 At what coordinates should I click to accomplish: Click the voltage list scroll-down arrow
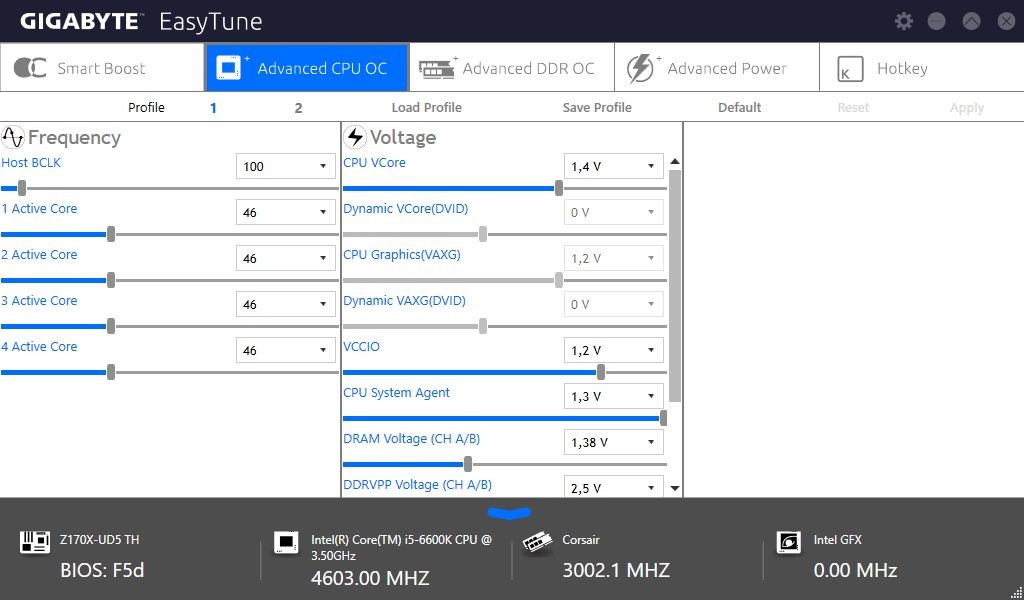pos(675,488)
